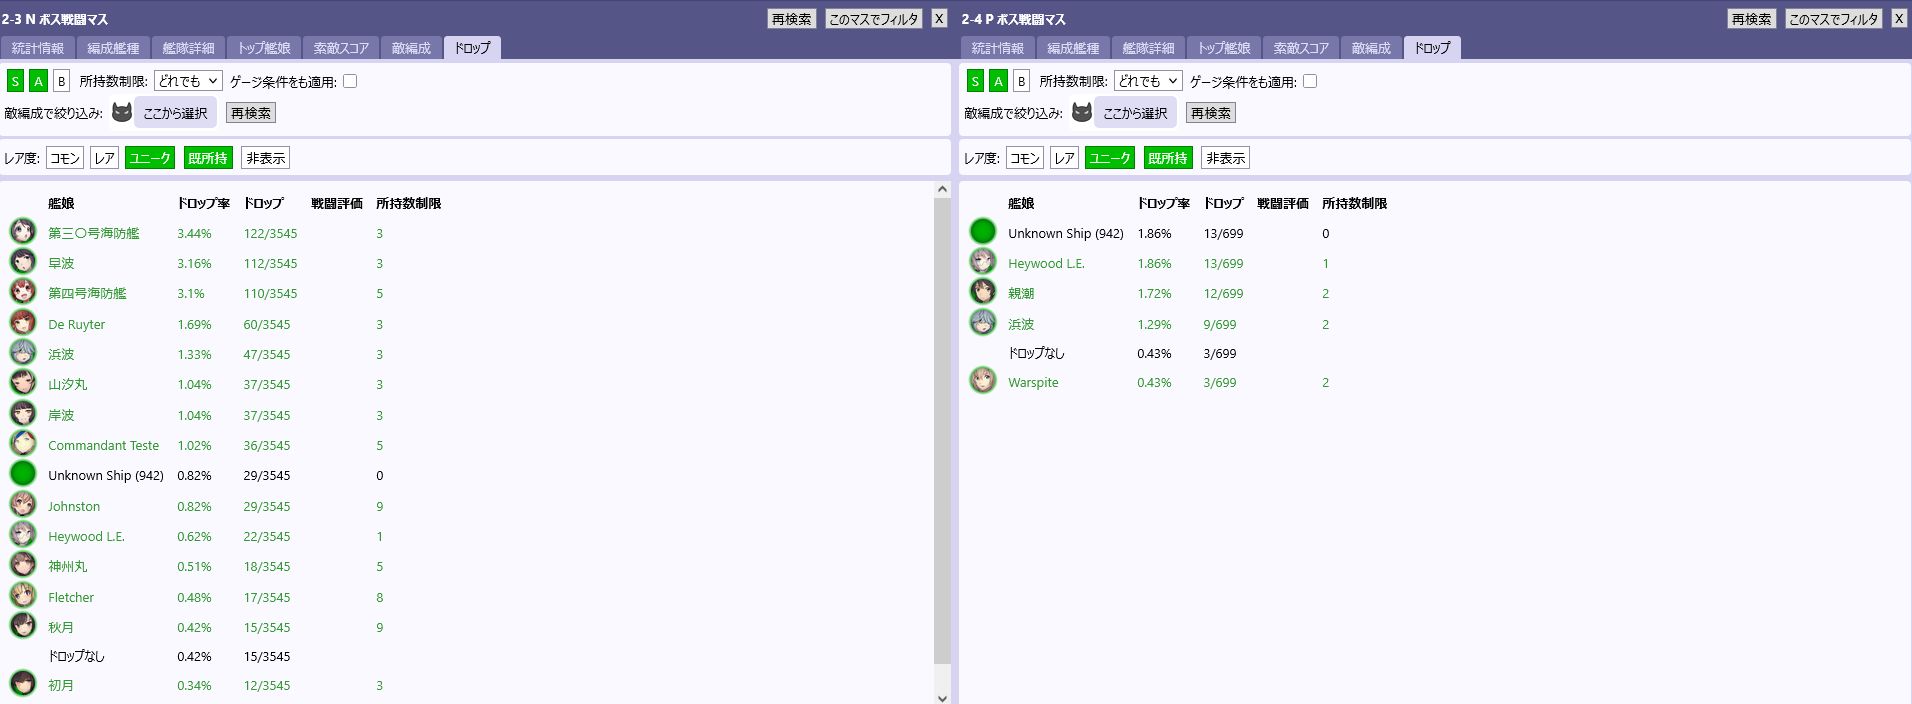Viewport: 1912px width, 704px height.
Task: Toggle 既所持 filter in 2-4 P panel
Action: point(1168,158)
